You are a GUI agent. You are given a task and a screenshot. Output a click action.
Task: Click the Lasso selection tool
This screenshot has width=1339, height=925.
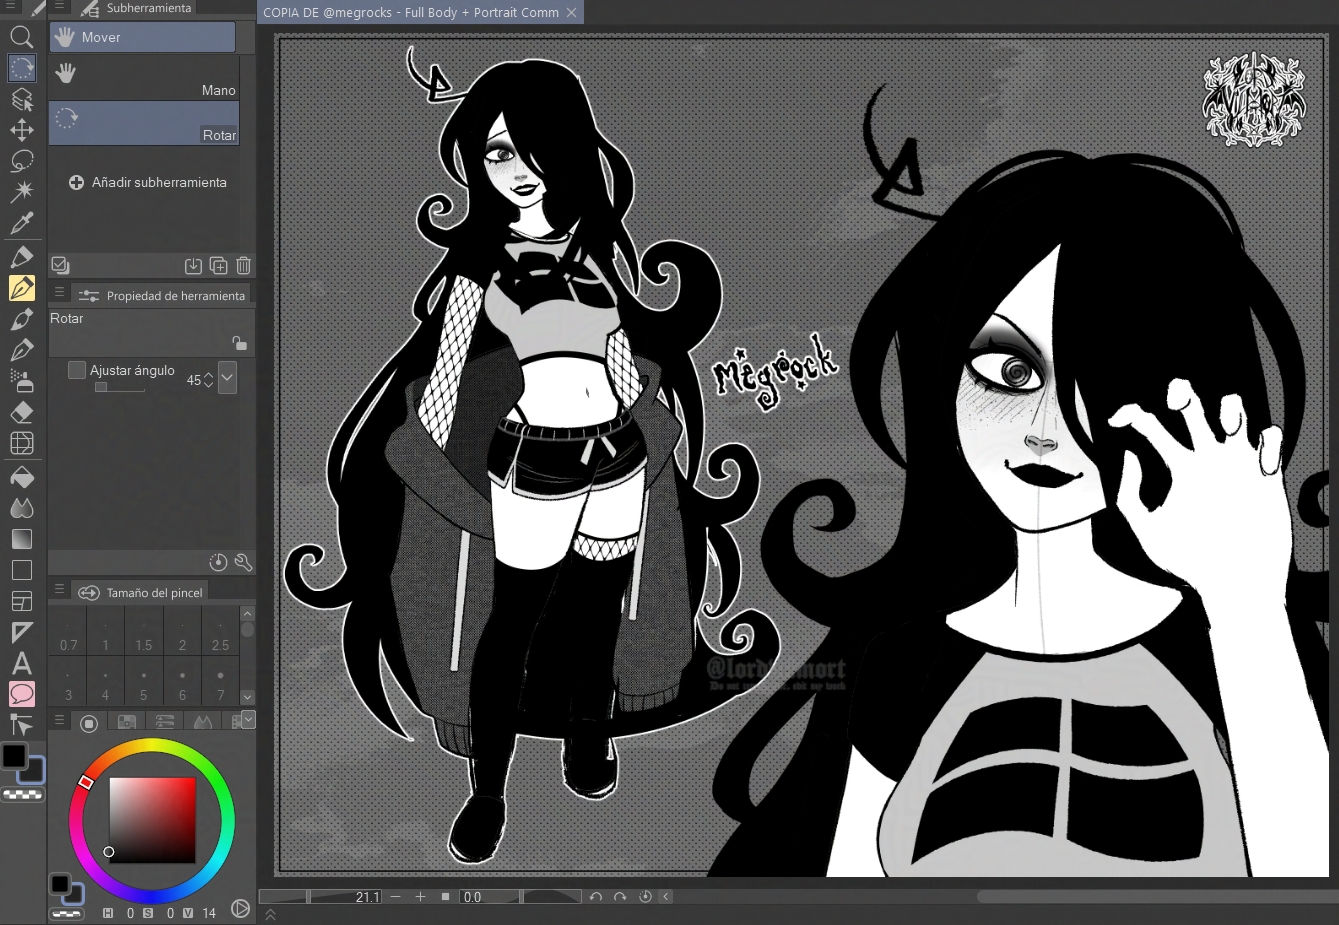(21, 161)
